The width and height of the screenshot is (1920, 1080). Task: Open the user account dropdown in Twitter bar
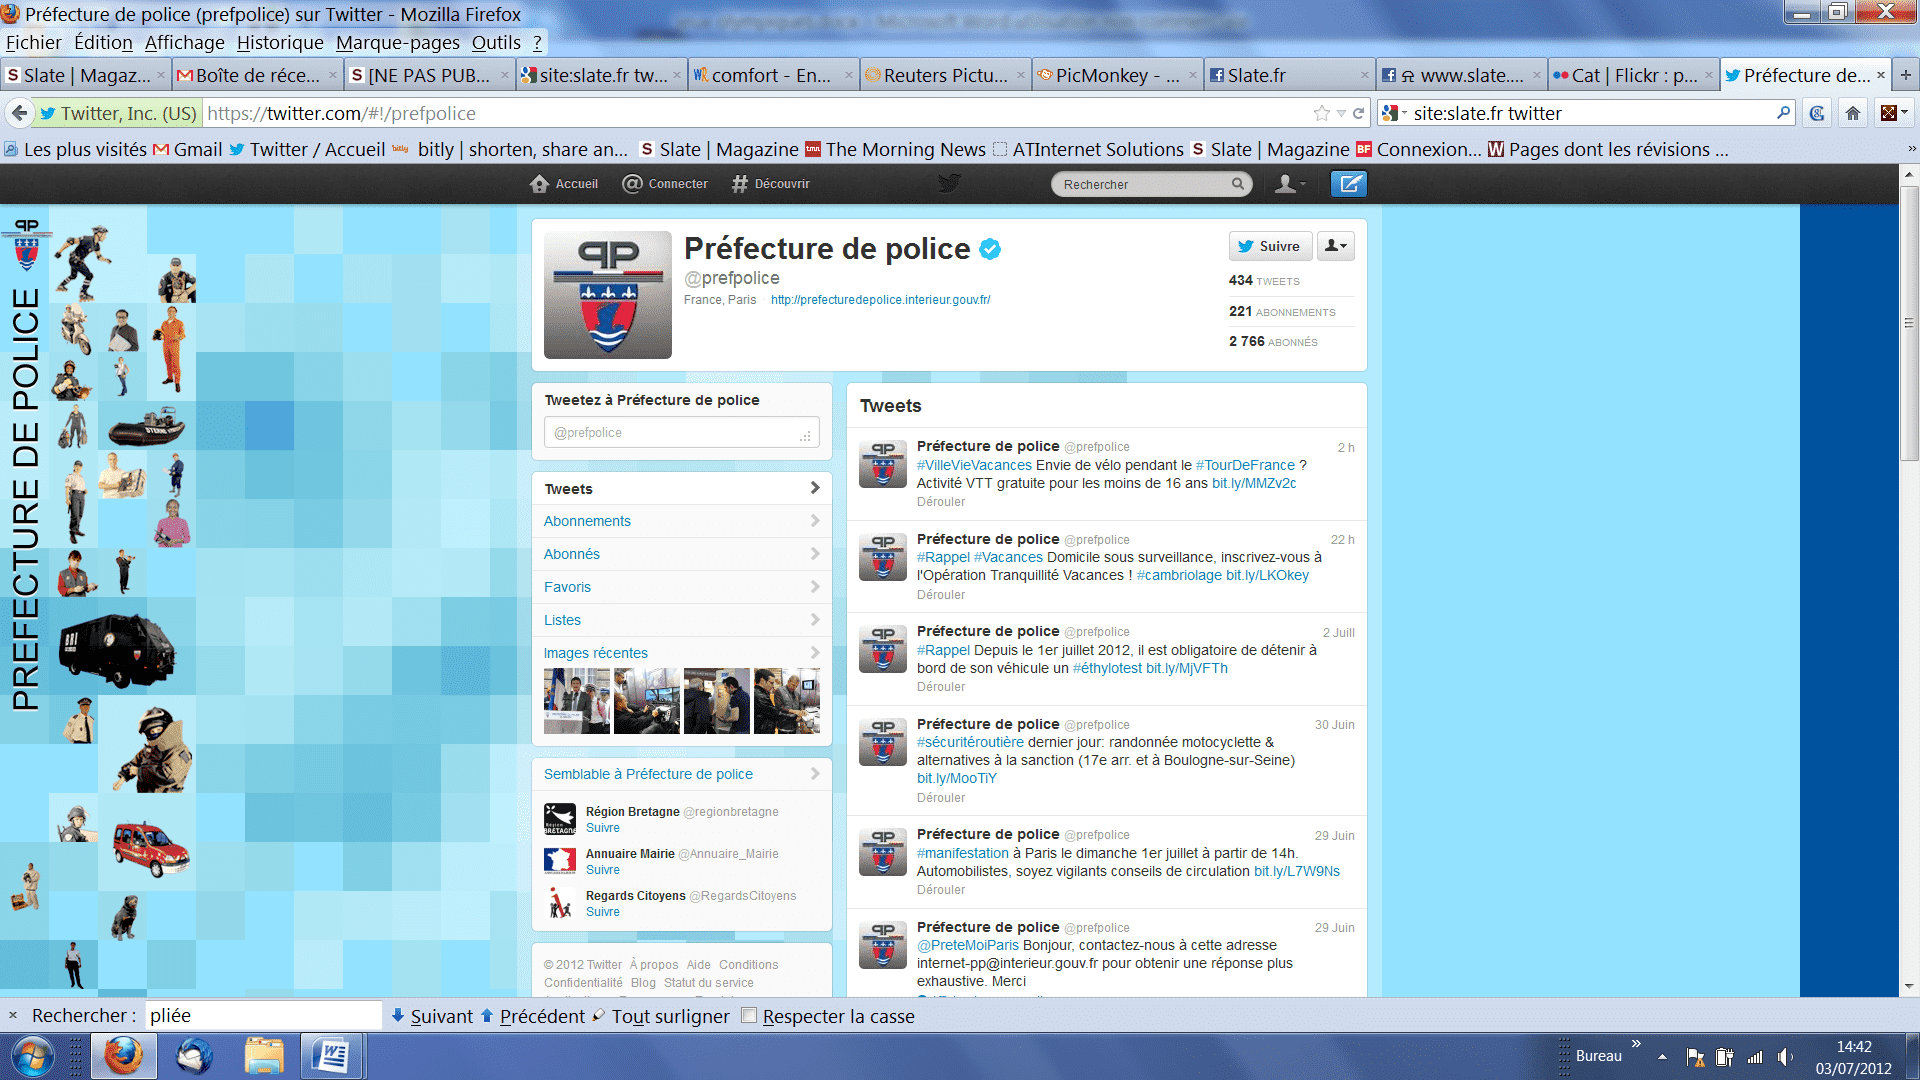pyautogui.click(x=1291, y=184)
